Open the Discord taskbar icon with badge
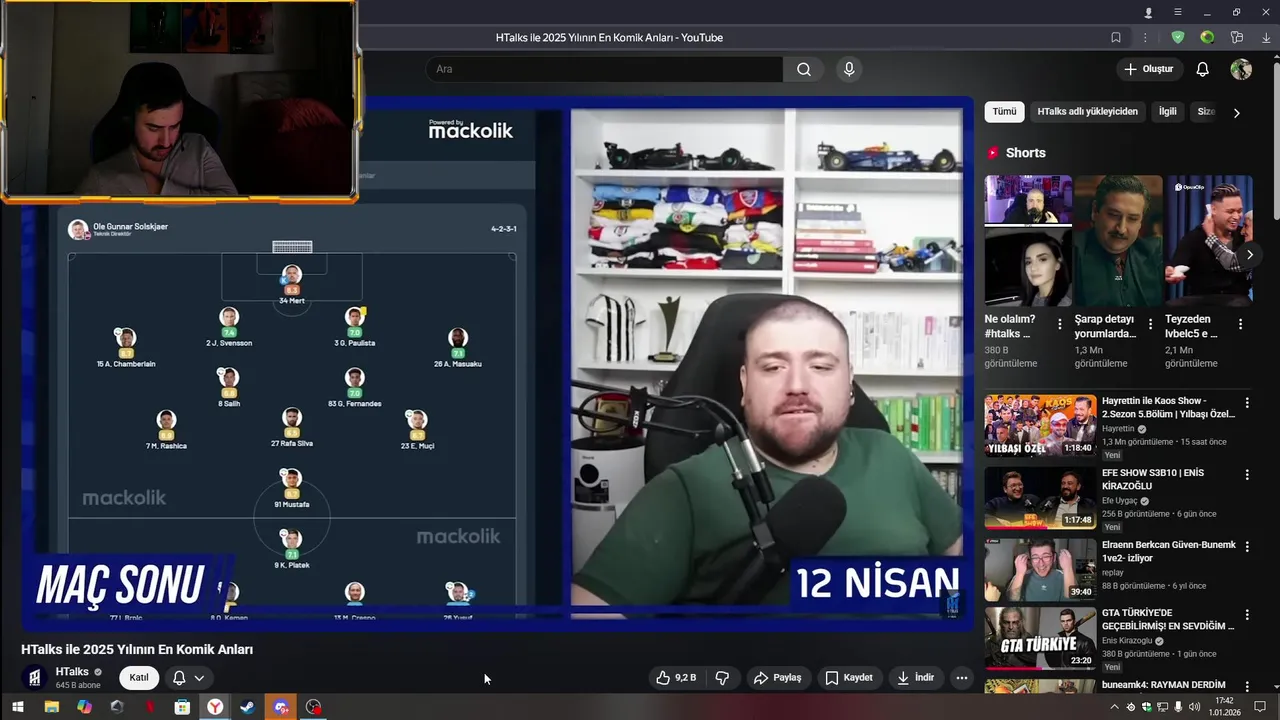 point(281,707)
